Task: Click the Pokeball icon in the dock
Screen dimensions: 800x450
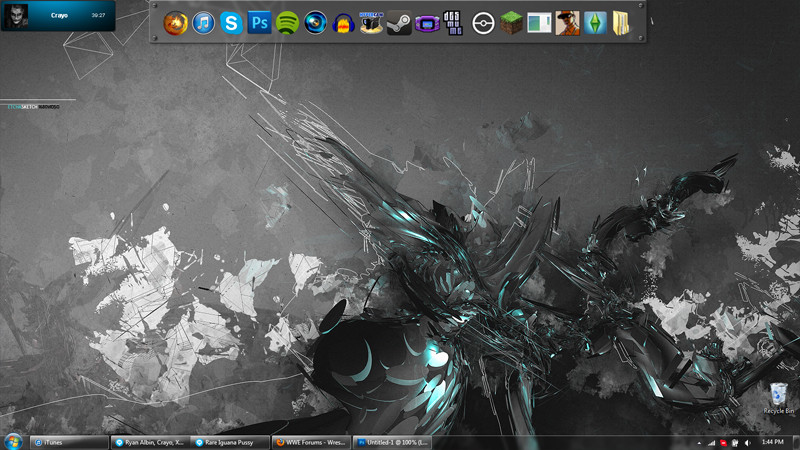Action: (483, 22)
